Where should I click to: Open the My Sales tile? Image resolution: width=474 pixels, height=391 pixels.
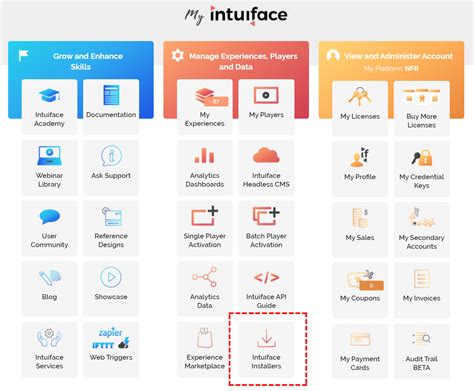pos(360,230)
